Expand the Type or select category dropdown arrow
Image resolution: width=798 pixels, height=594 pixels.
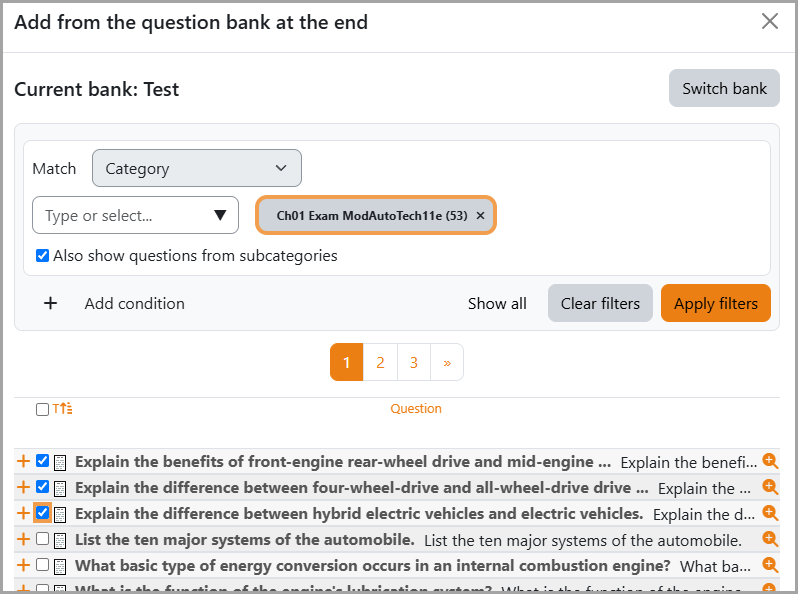click(220, 215)
